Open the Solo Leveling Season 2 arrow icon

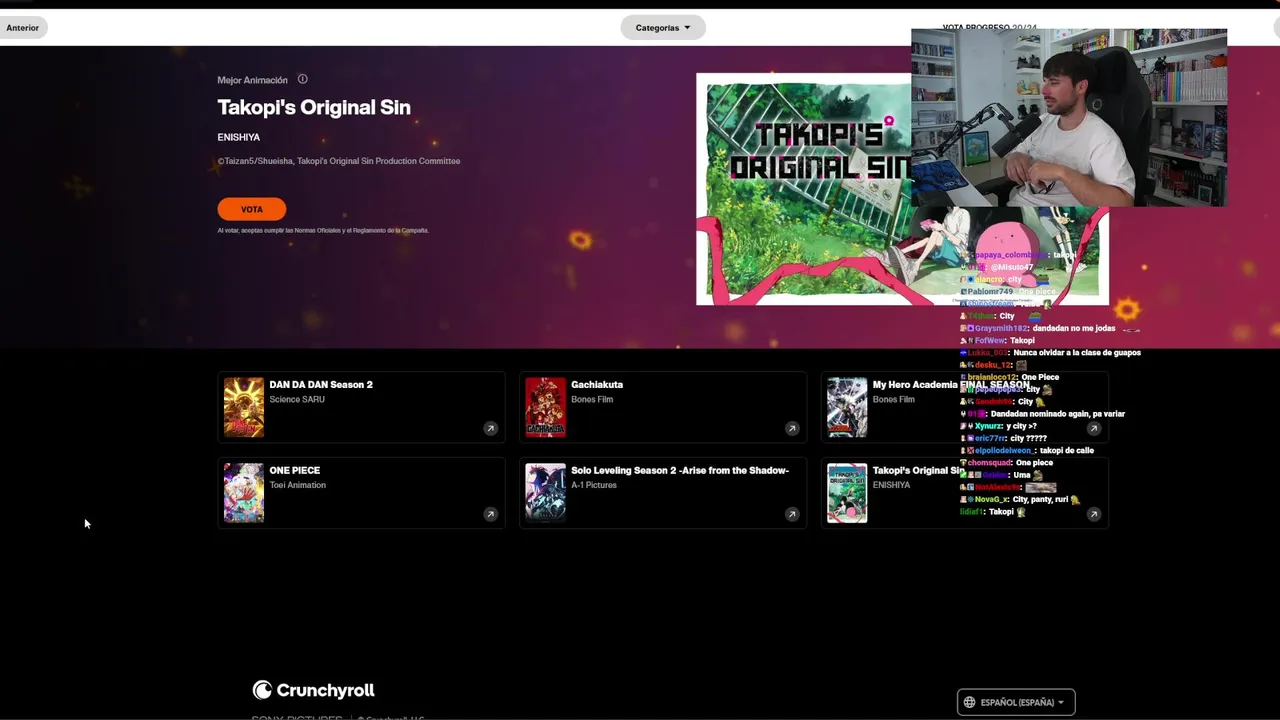pyautogui.click(x=792, y=514)
